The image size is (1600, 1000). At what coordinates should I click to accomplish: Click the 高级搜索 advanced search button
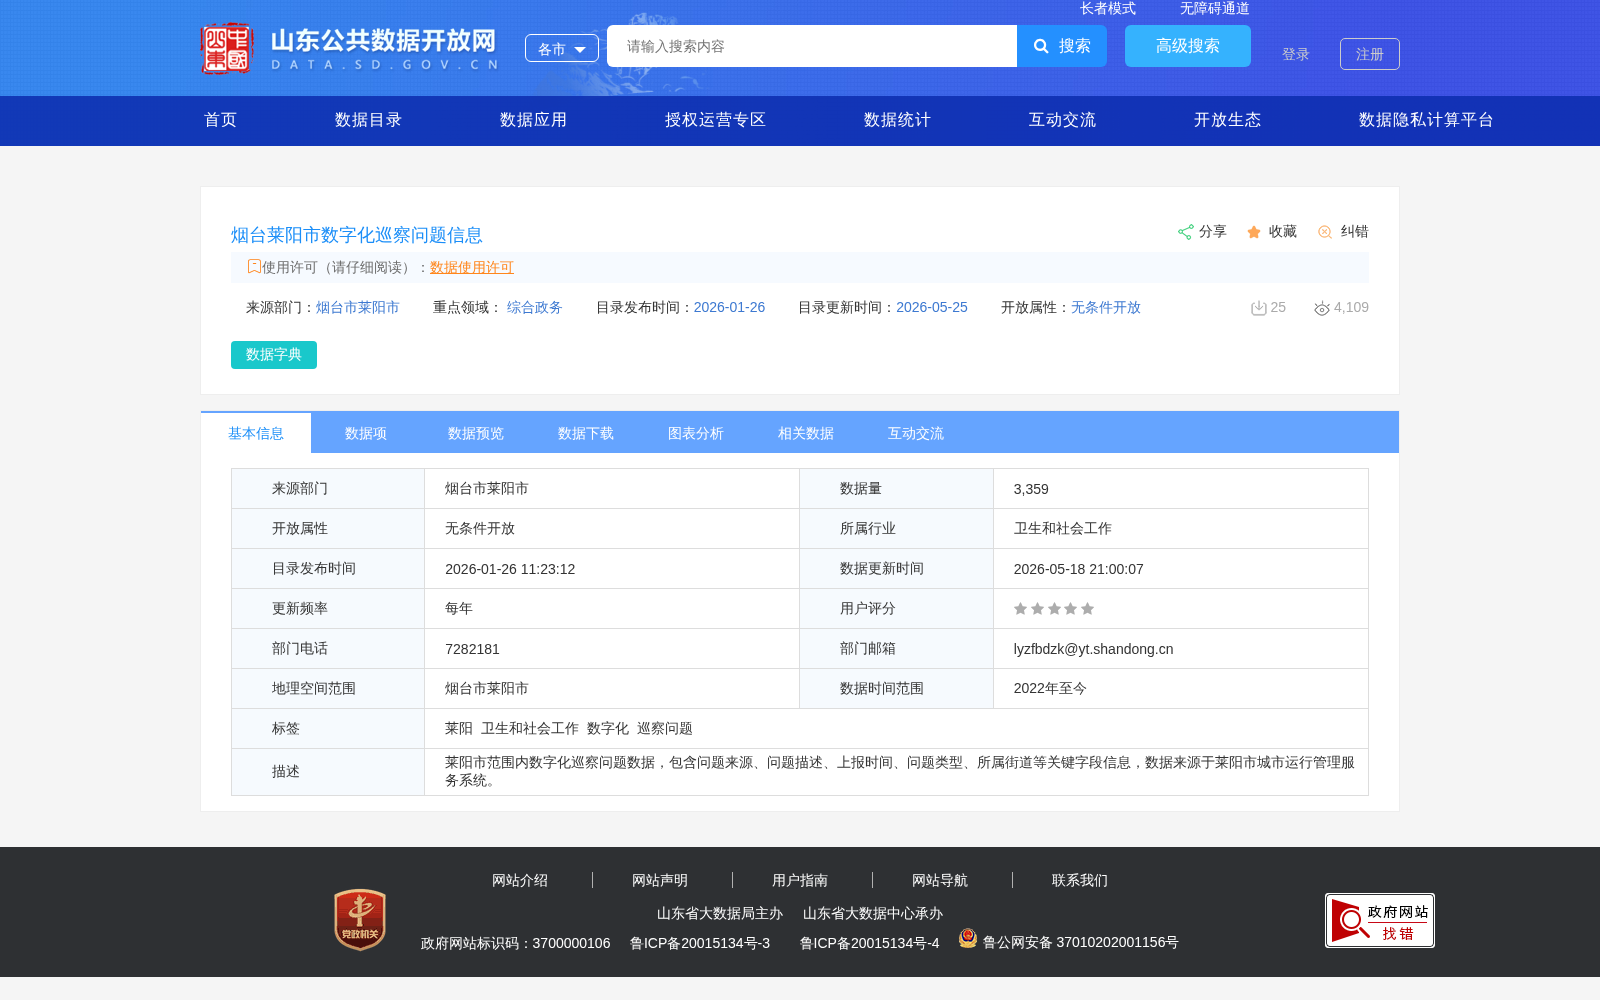point(1188,46)
